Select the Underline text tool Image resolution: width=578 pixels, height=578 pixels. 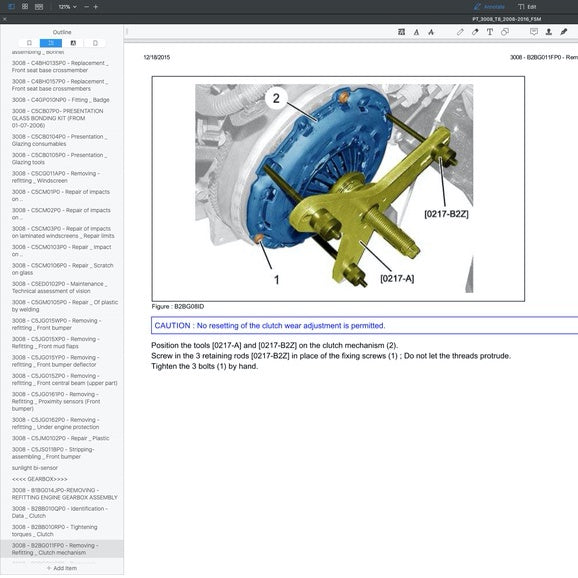click(416, 32)
